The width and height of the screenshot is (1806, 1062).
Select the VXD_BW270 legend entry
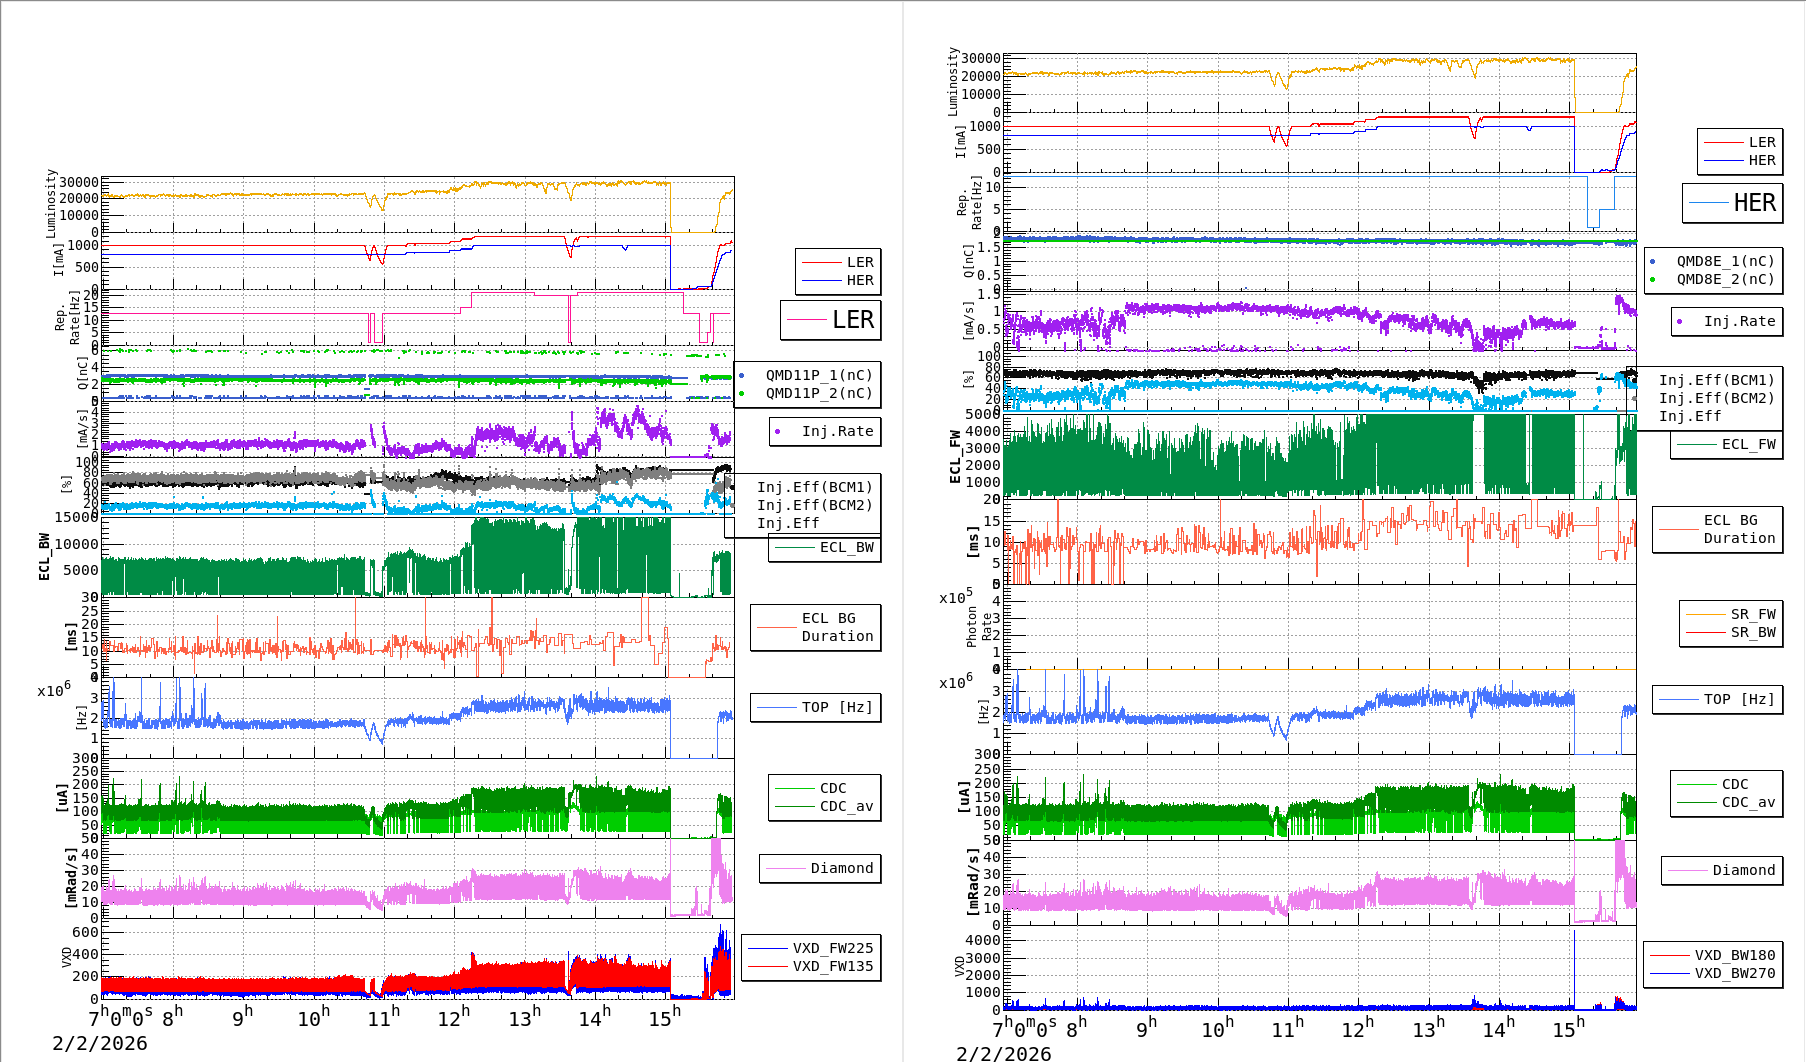click(x=1734, y=973)
